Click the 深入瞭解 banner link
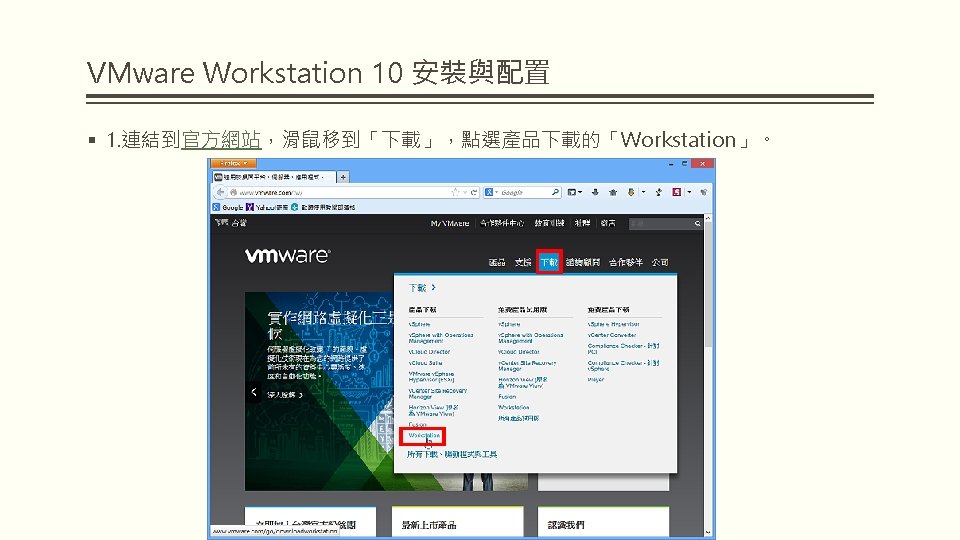 pyautogui.click(x=285, y=396)
